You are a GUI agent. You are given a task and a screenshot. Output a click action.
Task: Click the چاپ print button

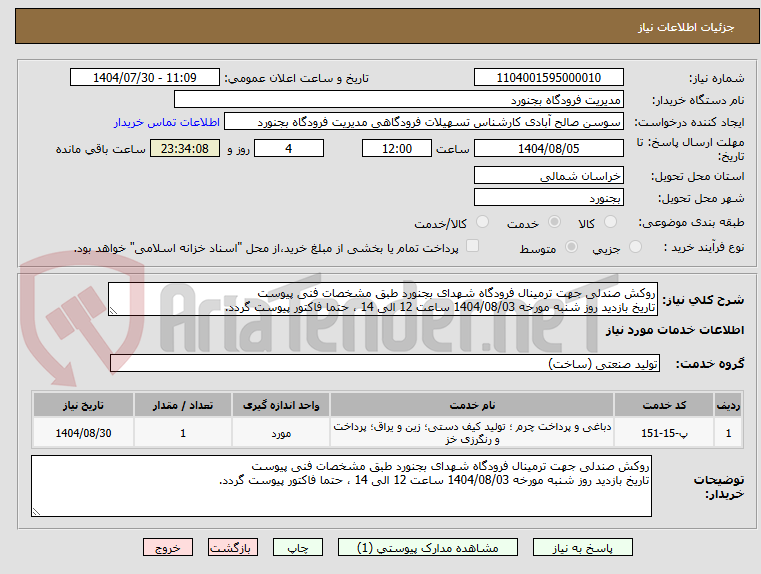298,547
